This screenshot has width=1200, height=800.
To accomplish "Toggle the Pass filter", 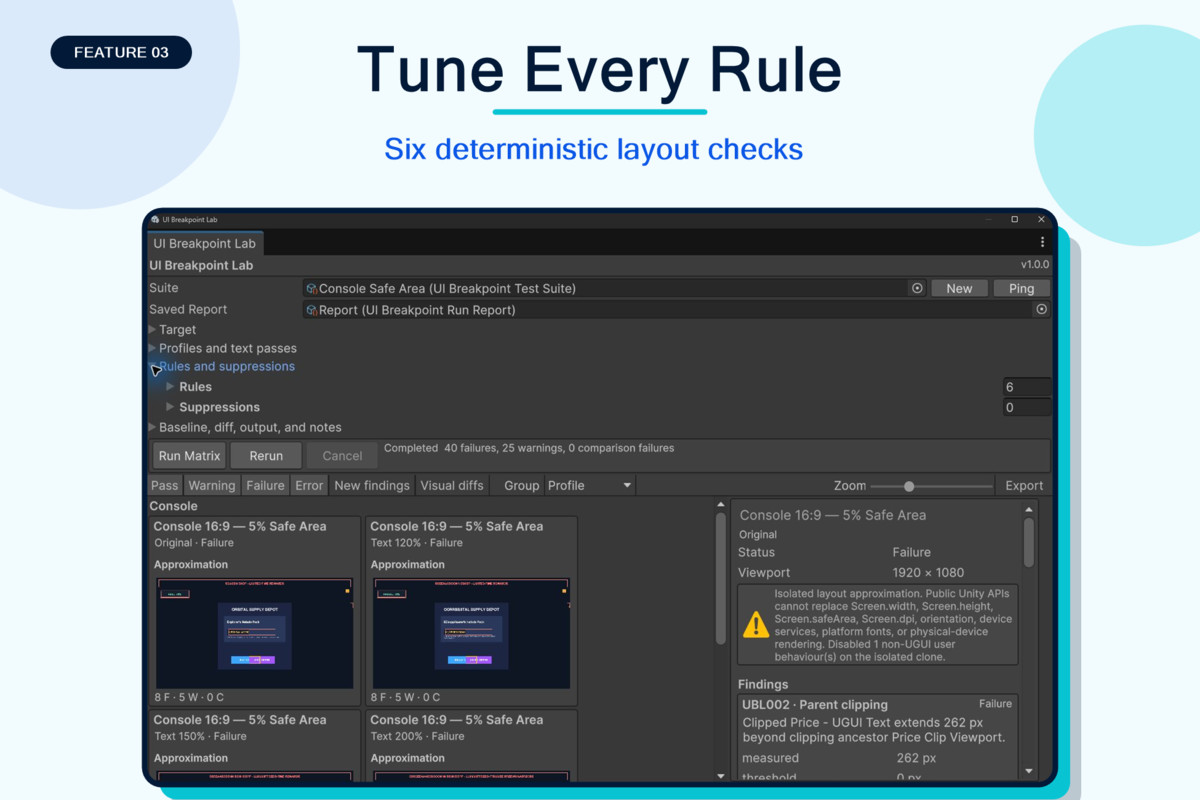I will coord(165,485).
